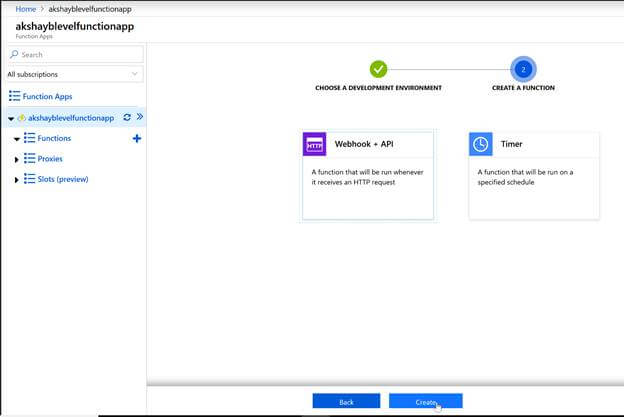
Task: Click the Webhook HTTP request description text
Action: (x=367, y=177)
